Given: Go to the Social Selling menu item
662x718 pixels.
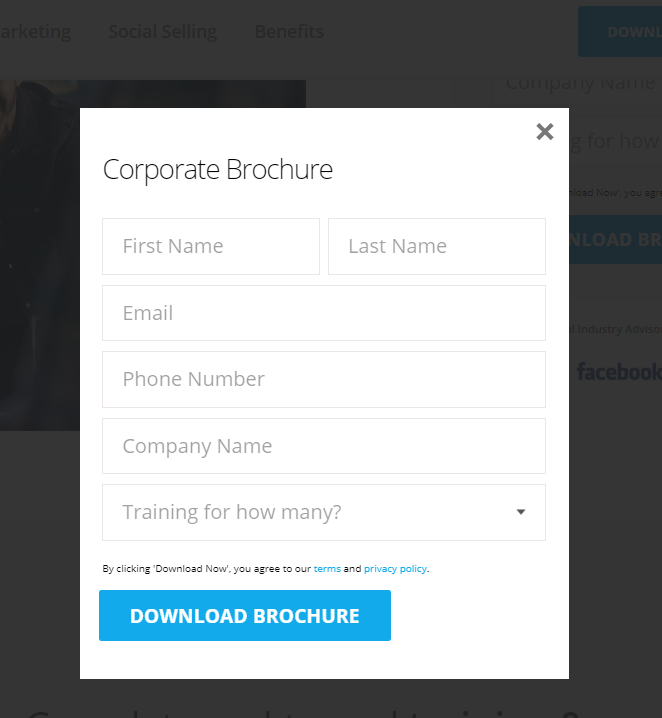Looking at the screenshot, I should [163, 32].
